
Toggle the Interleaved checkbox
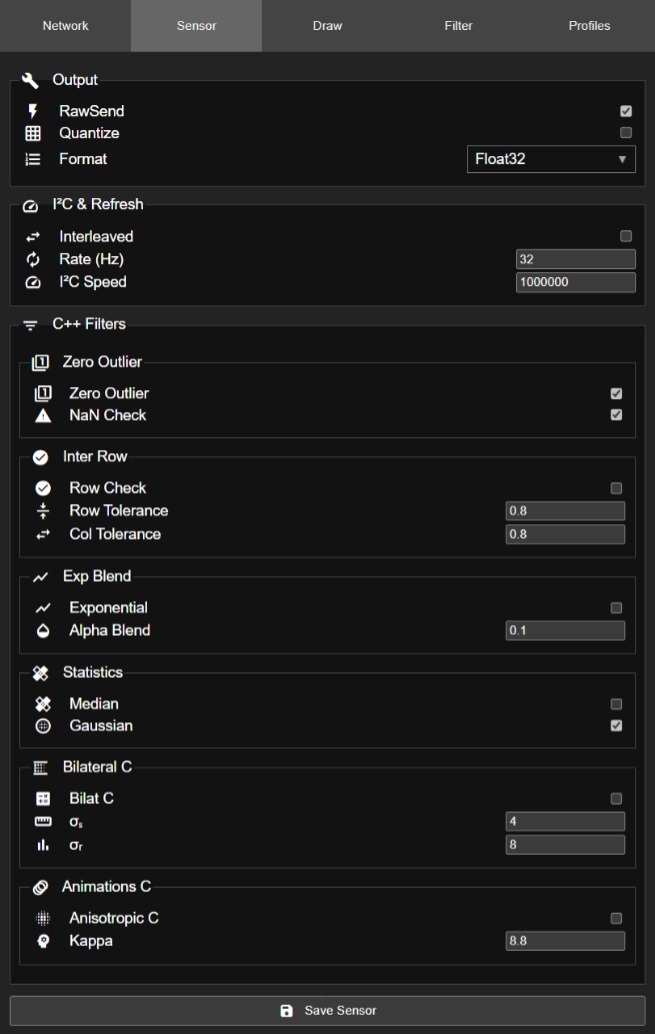click(626, 237)
